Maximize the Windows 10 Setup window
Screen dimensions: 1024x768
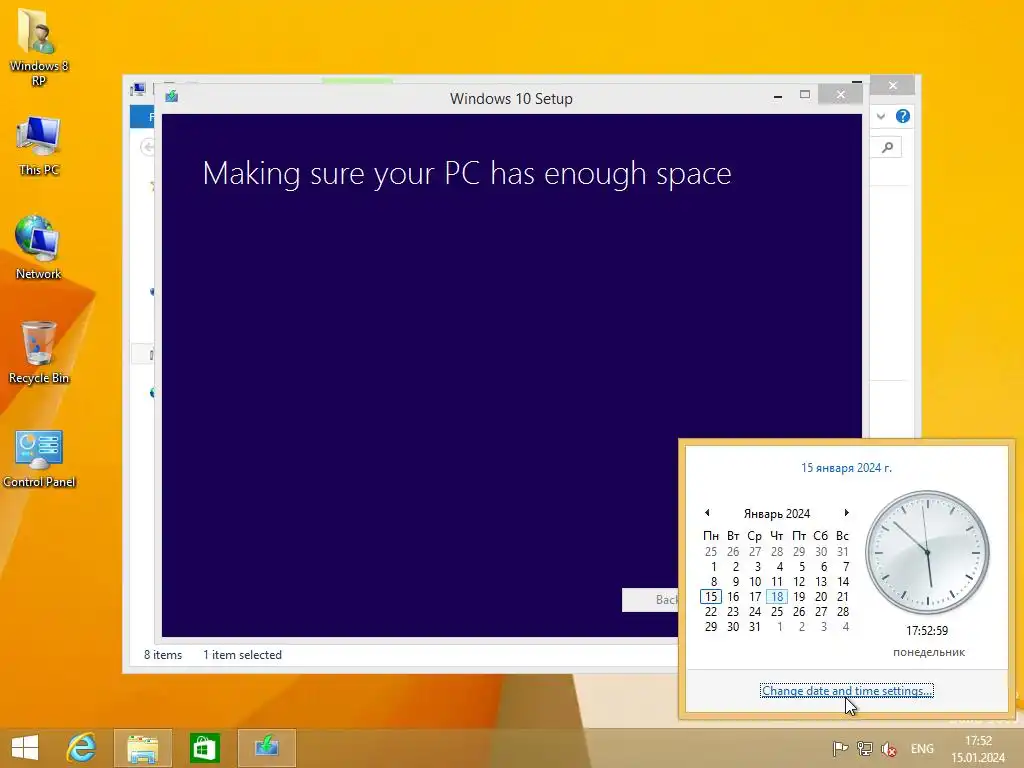[805, 95]
